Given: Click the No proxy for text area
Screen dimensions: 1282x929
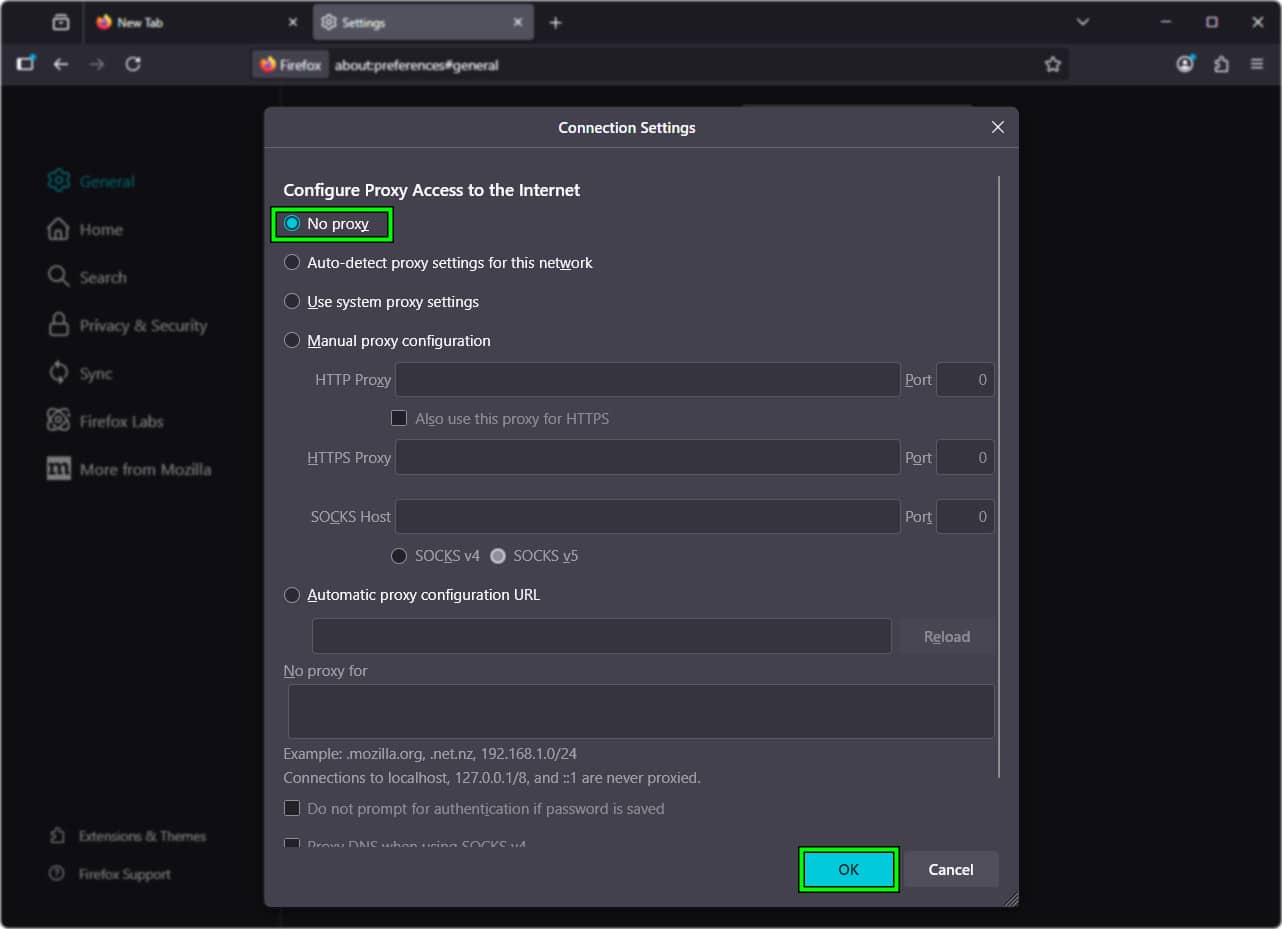Looking at the screenshot, I should (640, 711).
